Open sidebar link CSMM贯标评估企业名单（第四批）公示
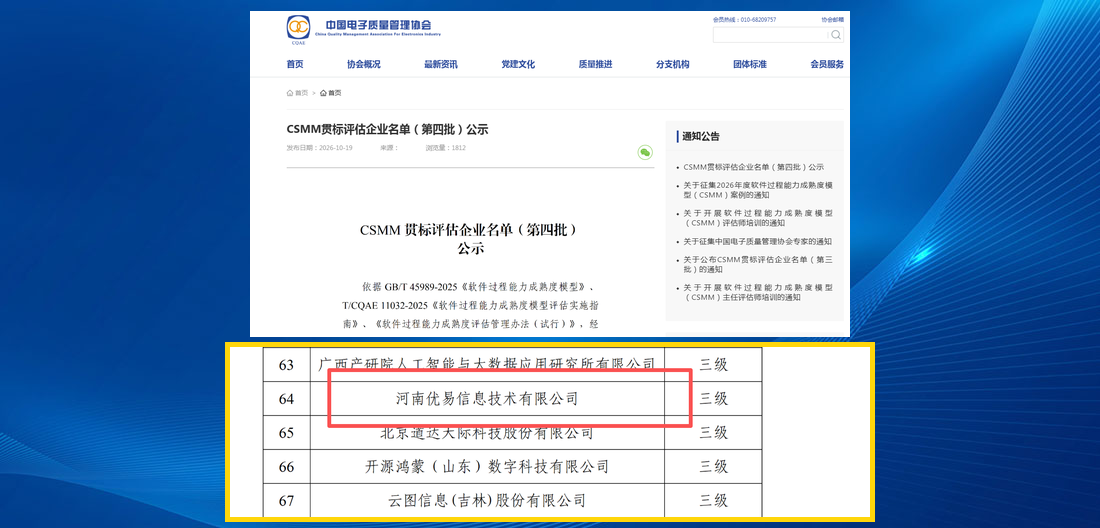Screen dimensions: 1100x528 [753, 168]
